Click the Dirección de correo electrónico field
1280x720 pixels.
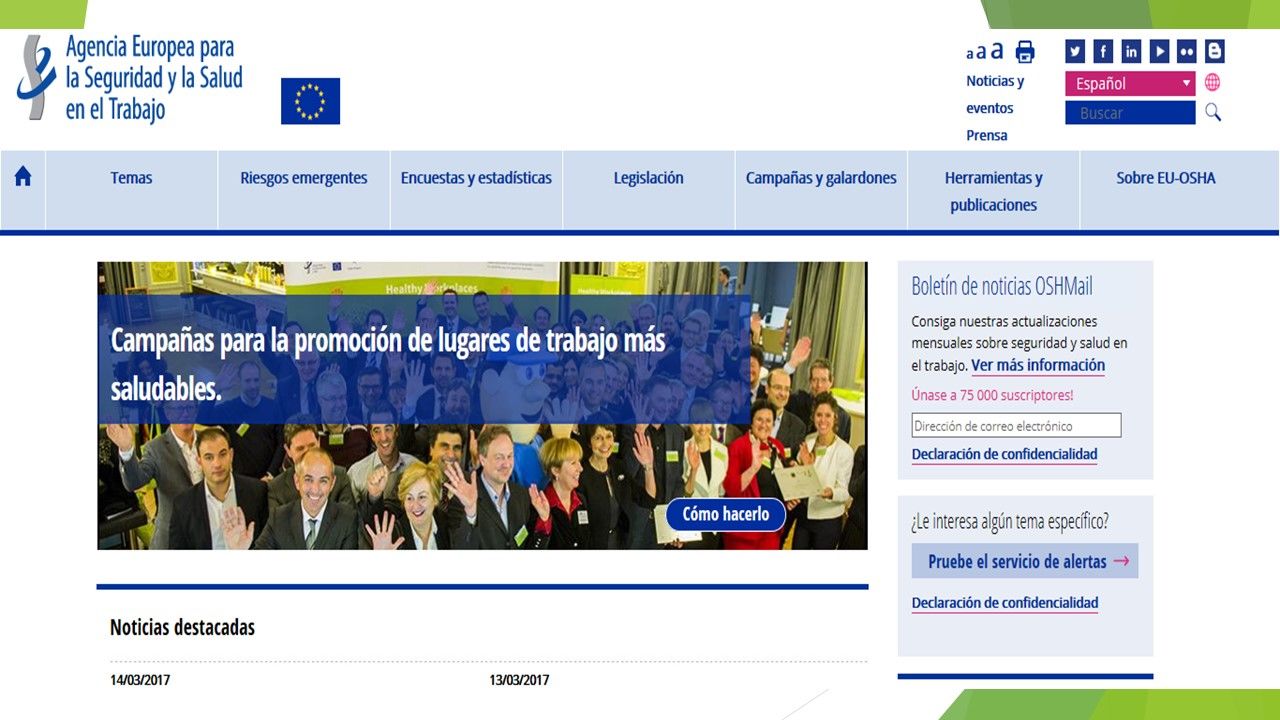1016,425
